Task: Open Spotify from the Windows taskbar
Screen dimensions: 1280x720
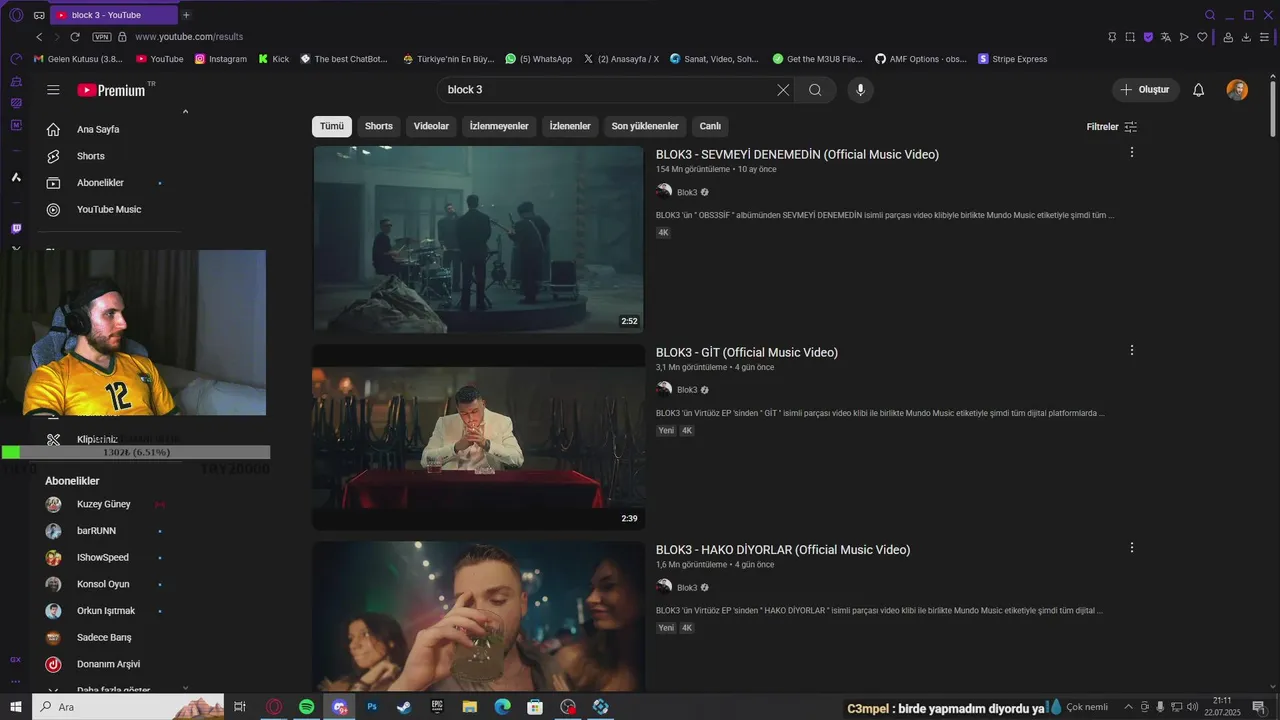Action: (306, 707)
